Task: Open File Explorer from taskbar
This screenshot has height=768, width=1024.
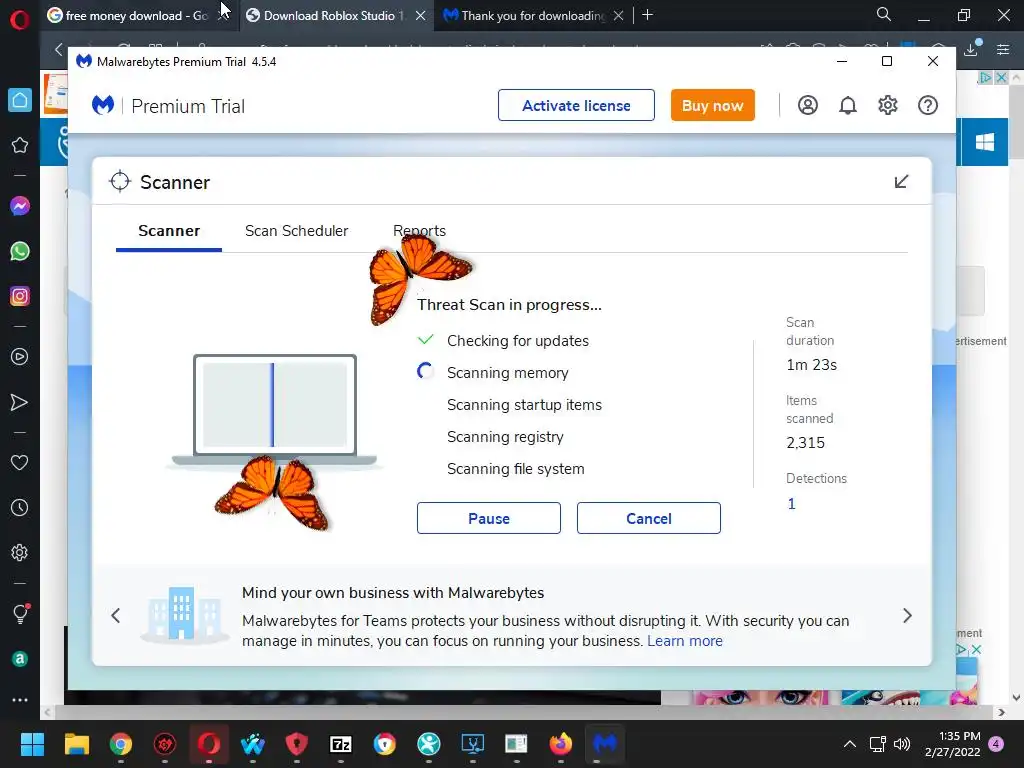Action: pyautogui.click(x=76, y=744)
